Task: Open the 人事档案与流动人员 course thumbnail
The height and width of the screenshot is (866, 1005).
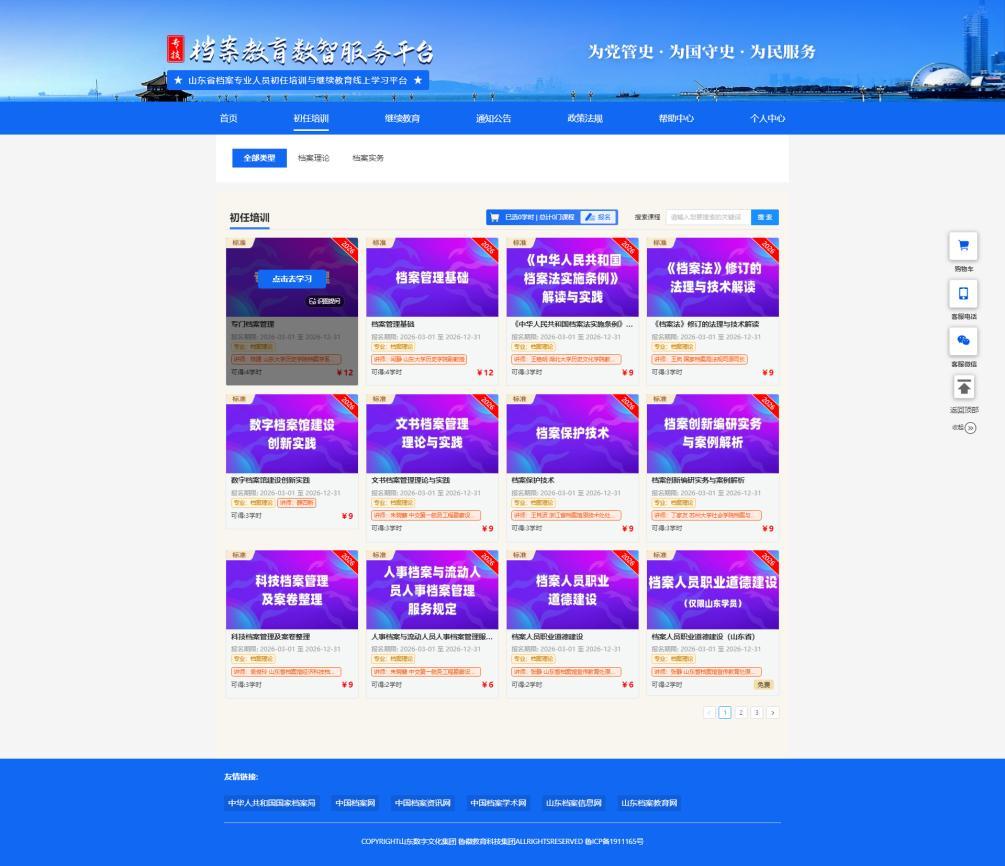Action: [432, 590]
